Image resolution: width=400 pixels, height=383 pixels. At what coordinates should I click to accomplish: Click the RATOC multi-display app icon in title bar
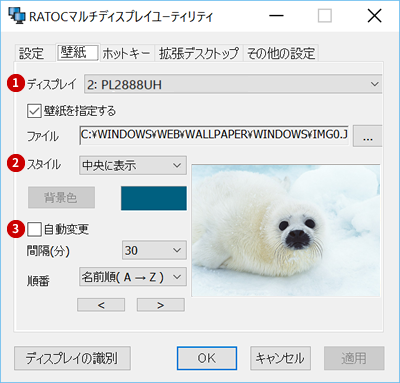click(16, 15)
